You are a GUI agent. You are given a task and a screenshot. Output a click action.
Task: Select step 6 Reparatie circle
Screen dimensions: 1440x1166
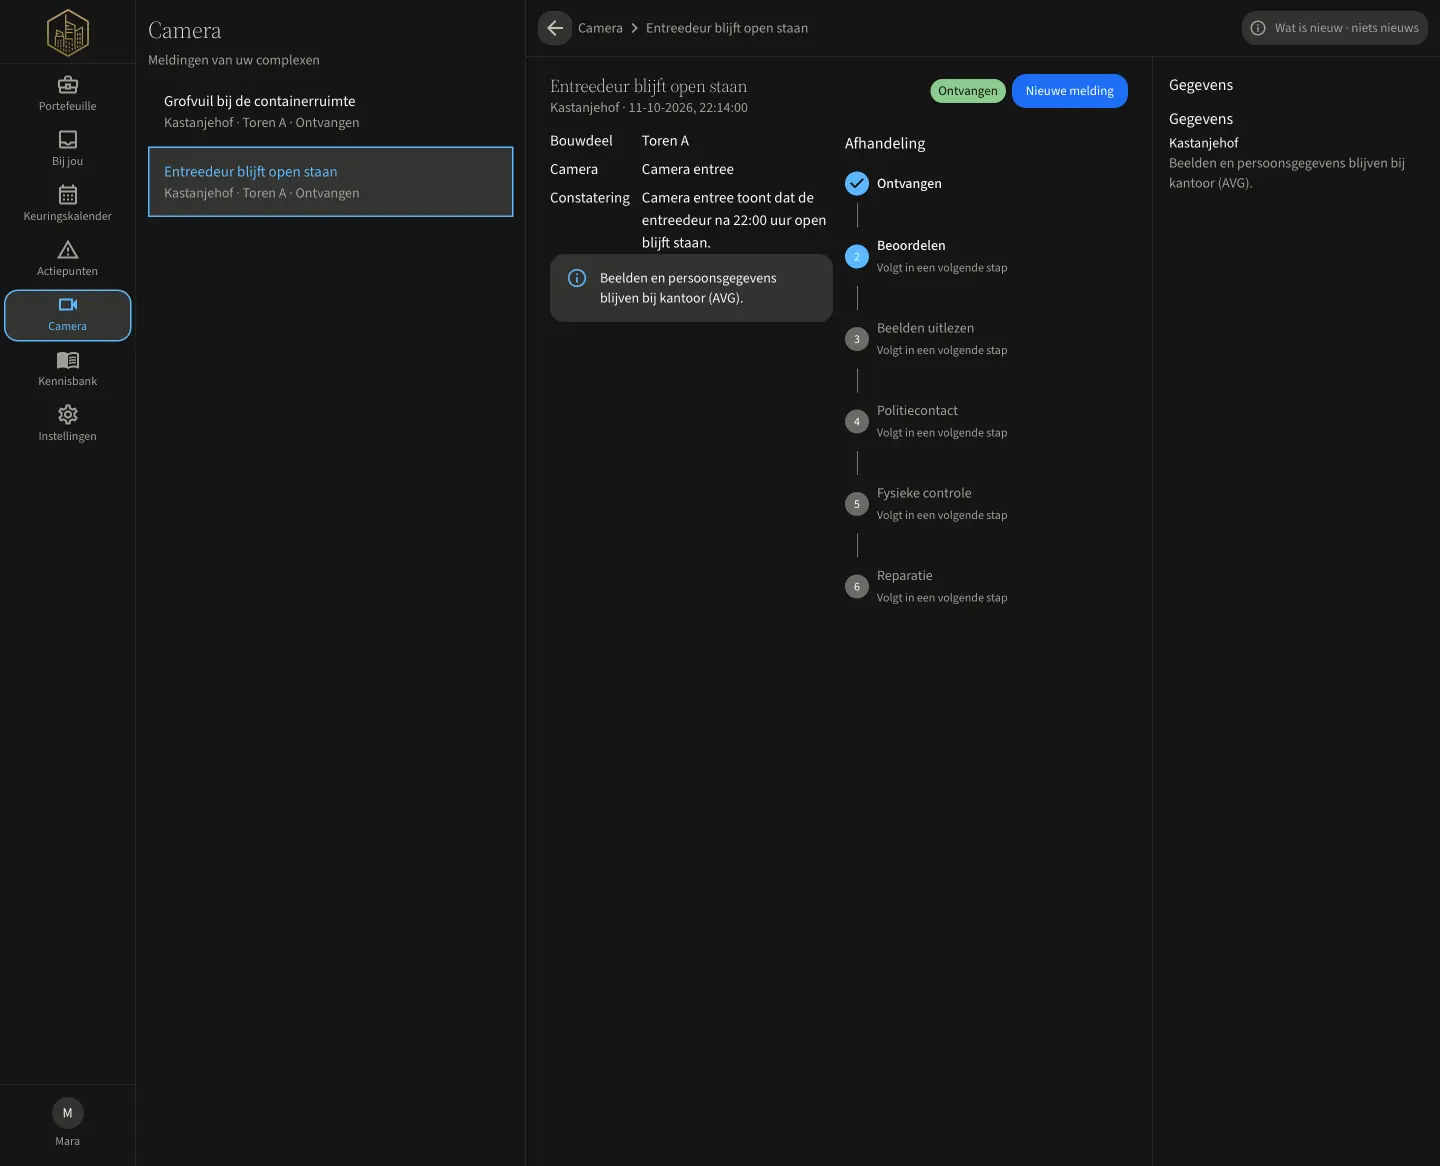click(x=857, y=587)
